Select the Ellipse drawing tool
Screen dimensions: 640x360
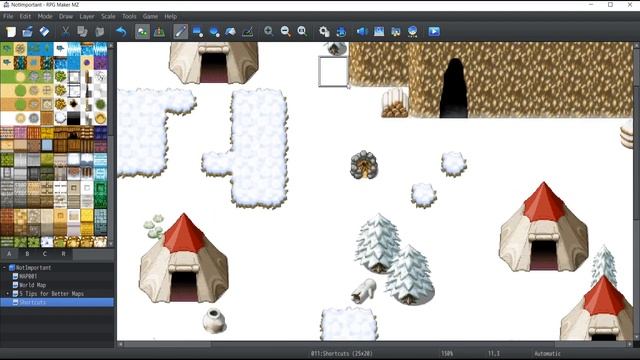pyautogui.click(x=214, y=31)
